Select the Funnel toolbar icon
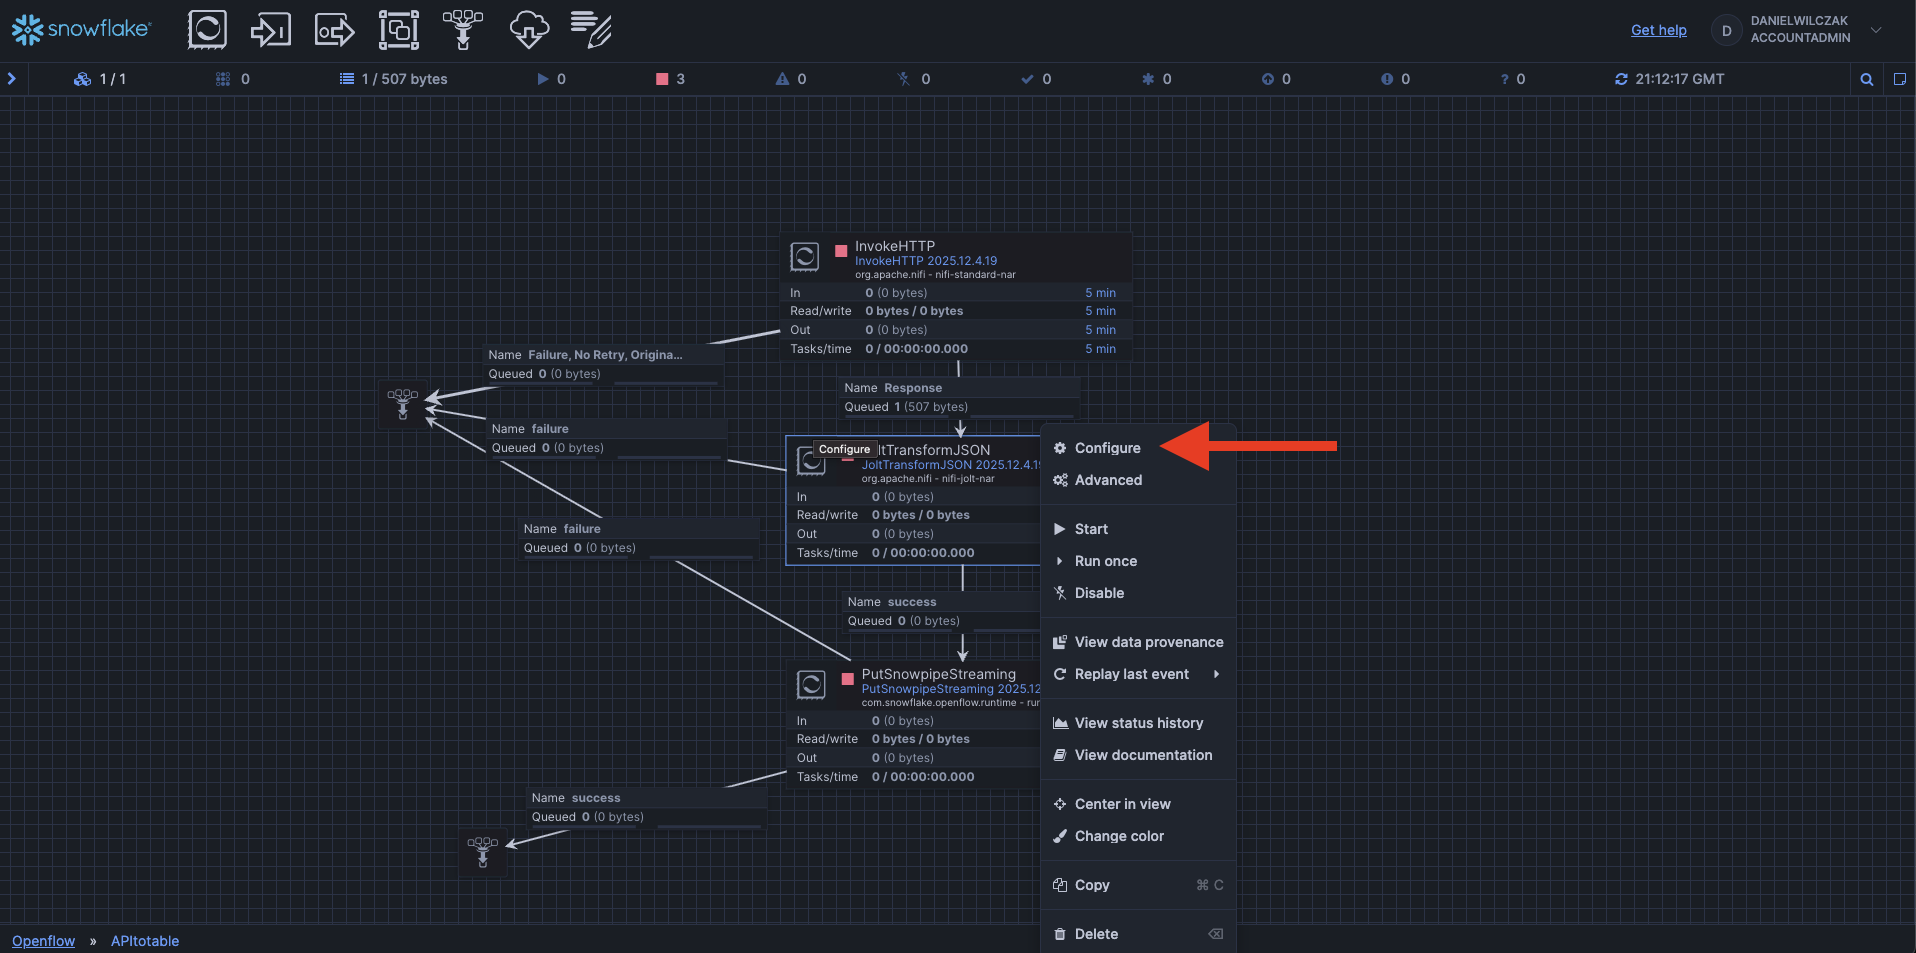Screen dimensions: 1916x953 pyautogui.click(x=462, y=30)
